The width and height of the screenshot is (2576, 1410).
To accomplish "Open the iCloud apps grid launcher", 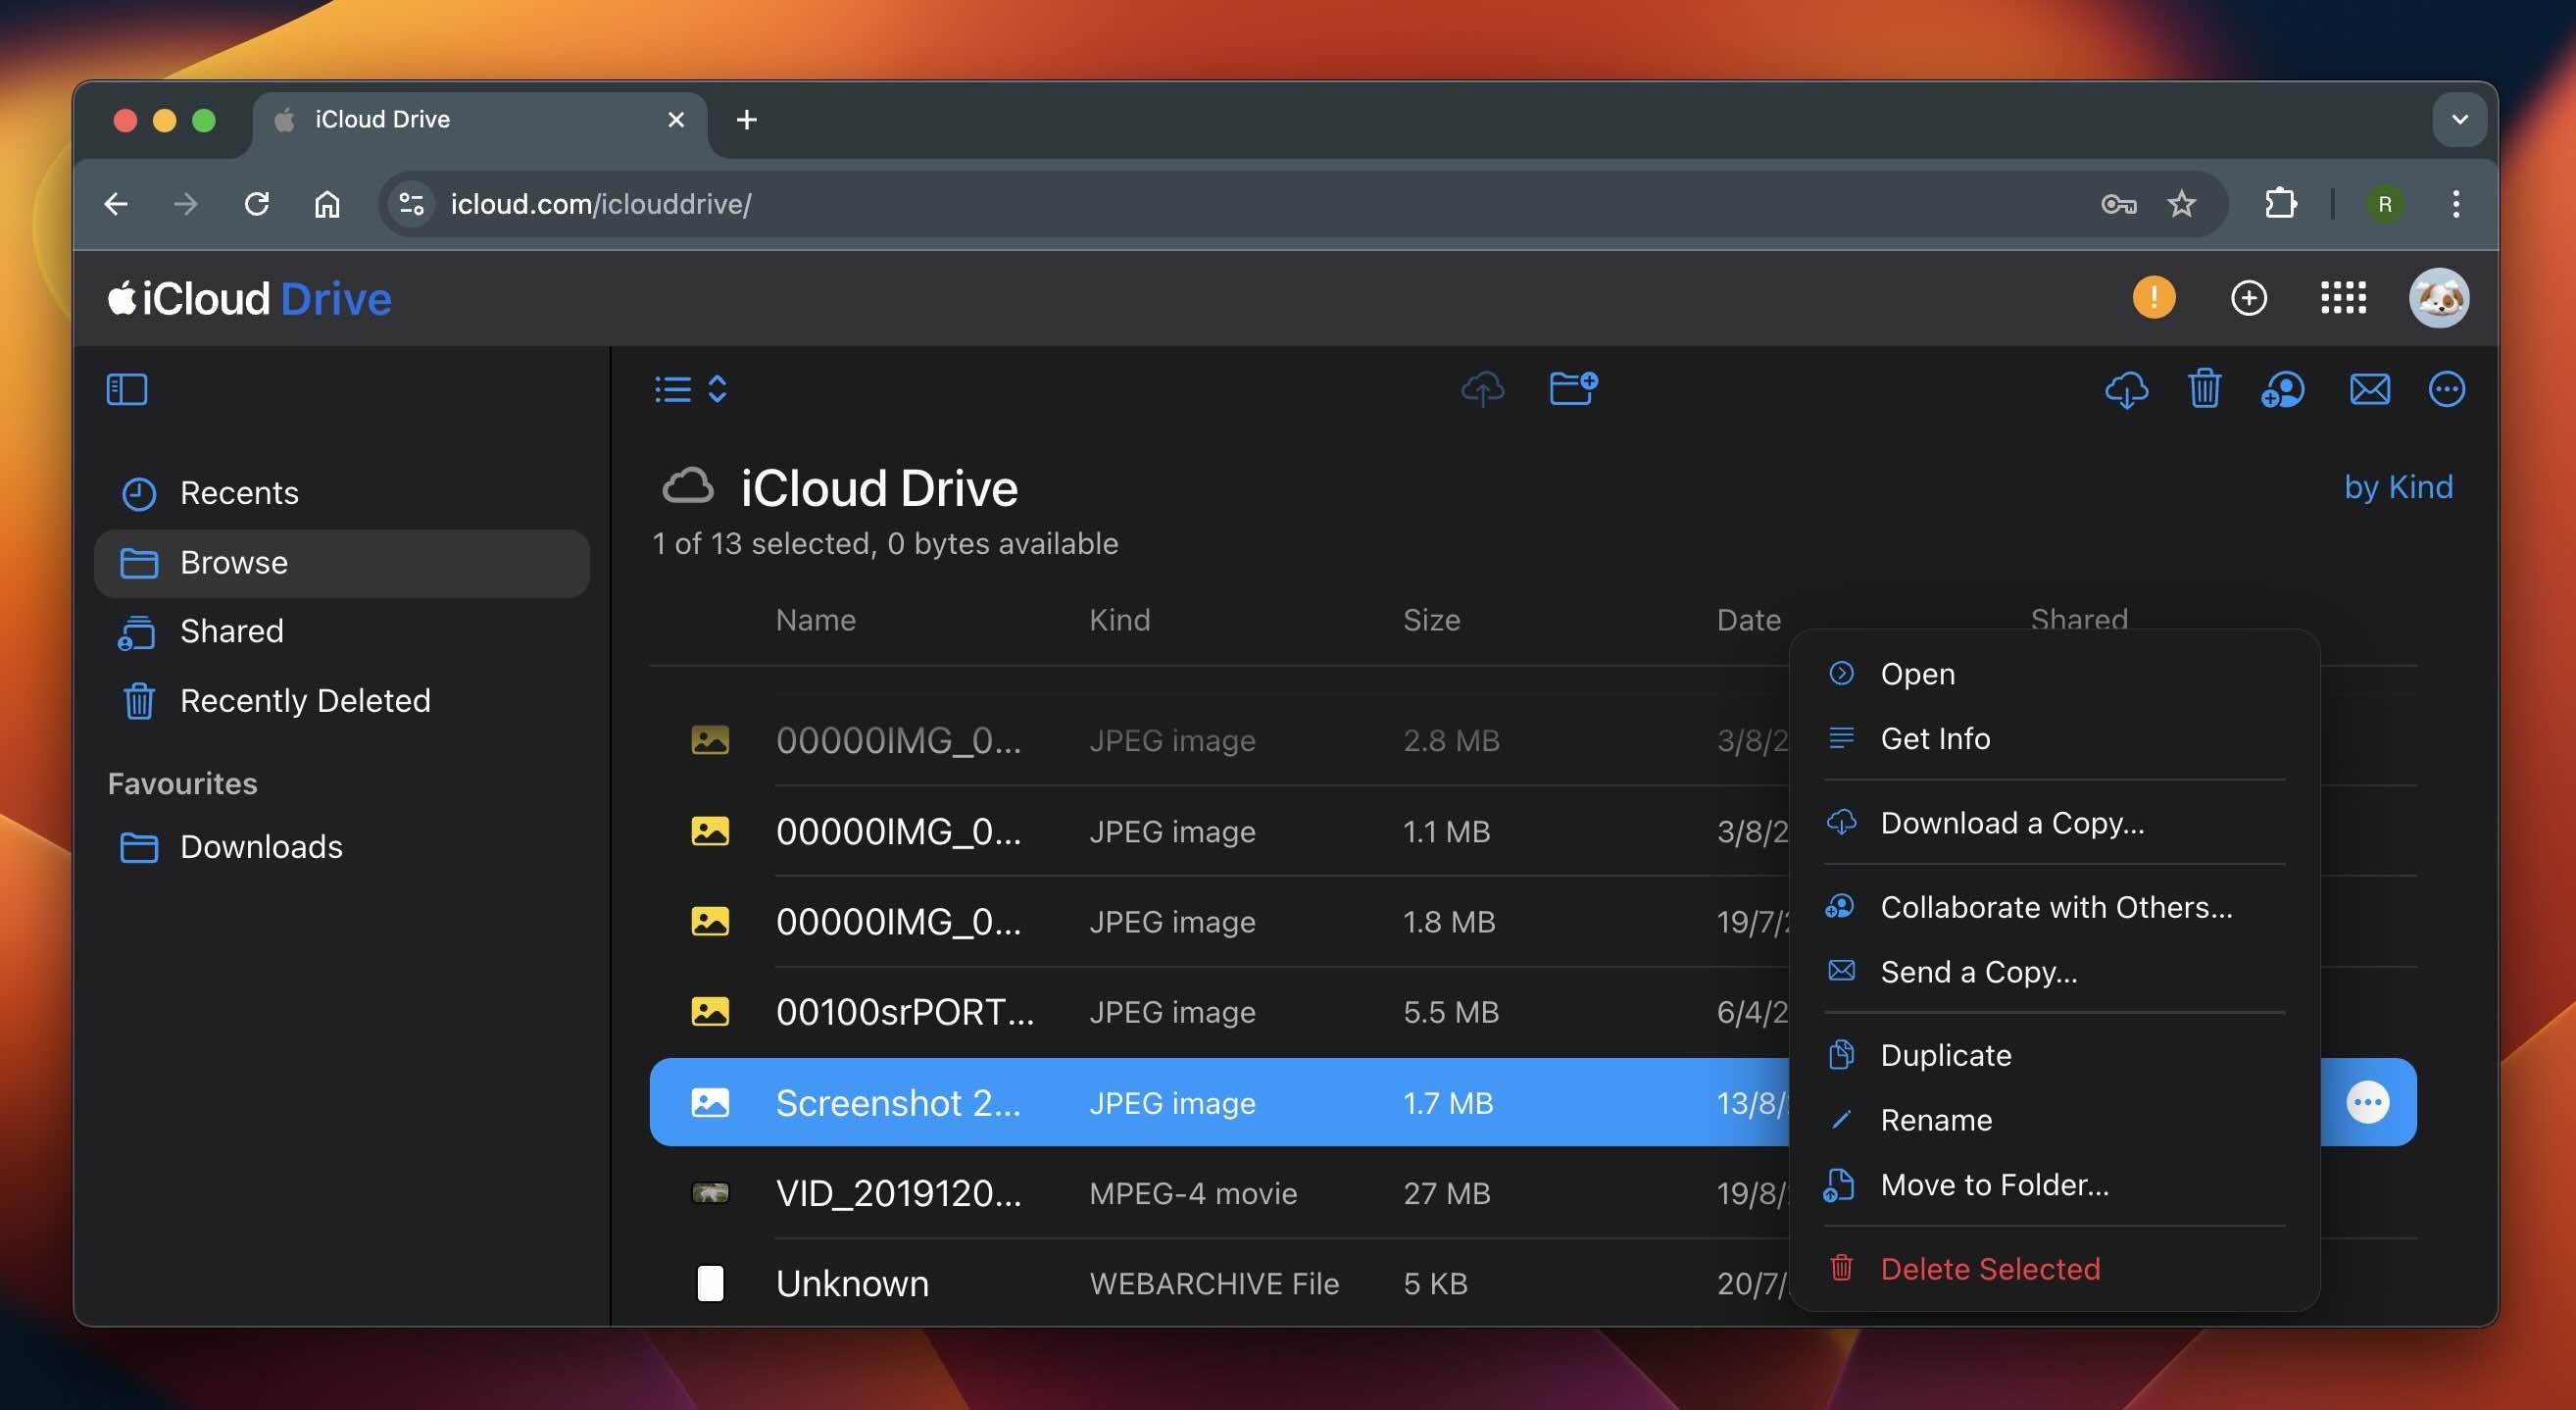I will pos(2343,298).
